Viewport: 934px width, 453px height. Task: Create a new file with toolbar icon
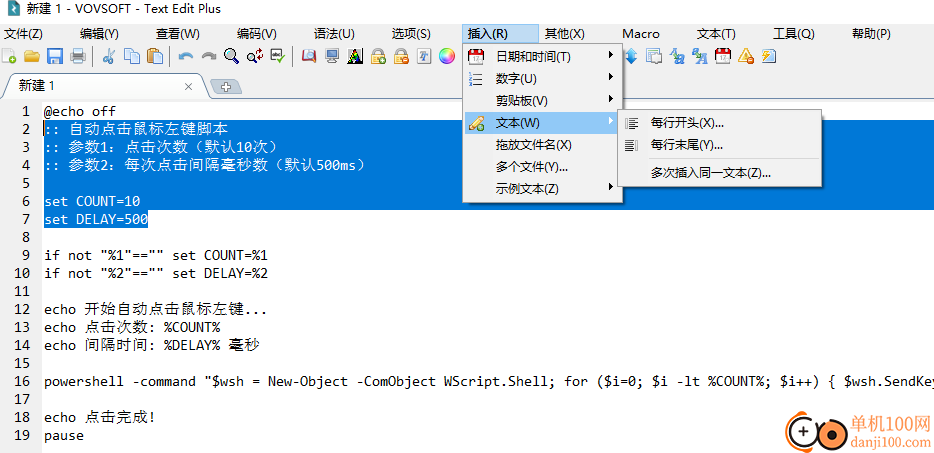9,57
